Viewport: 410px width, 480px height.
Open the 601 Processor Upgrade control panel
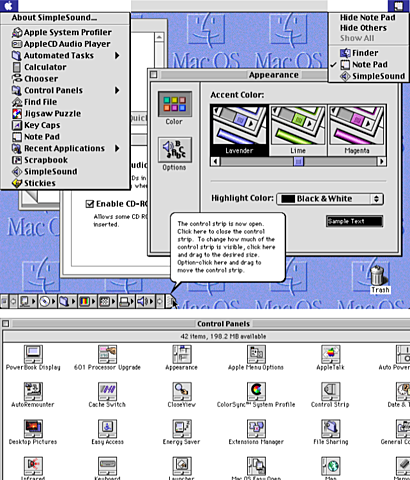[107, 354]
